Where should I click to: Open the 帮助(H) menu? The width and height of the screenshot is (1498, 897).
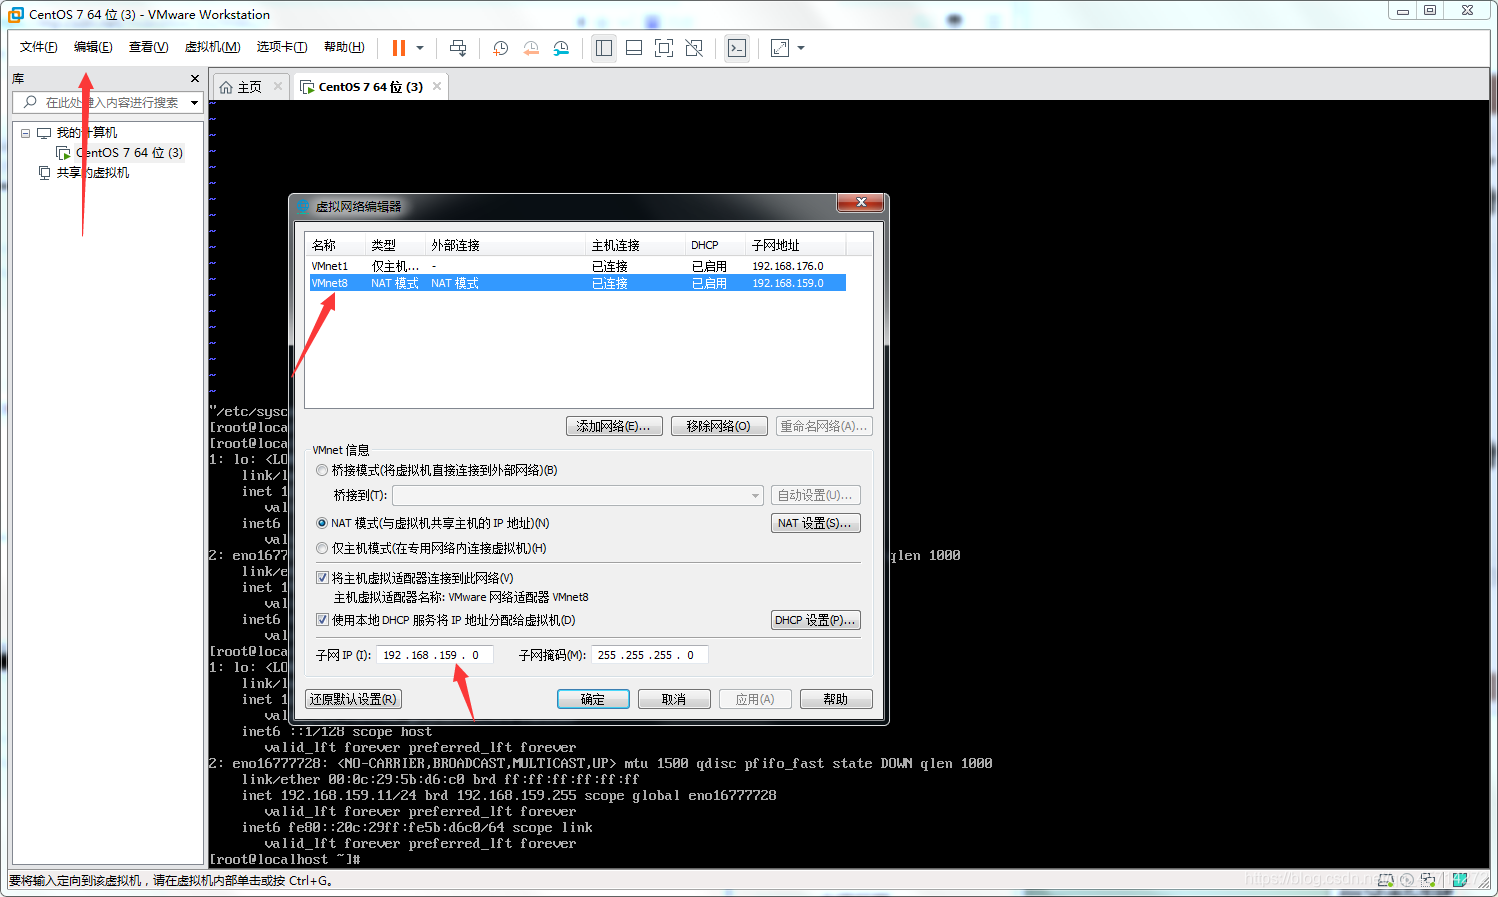coord(344,47)
